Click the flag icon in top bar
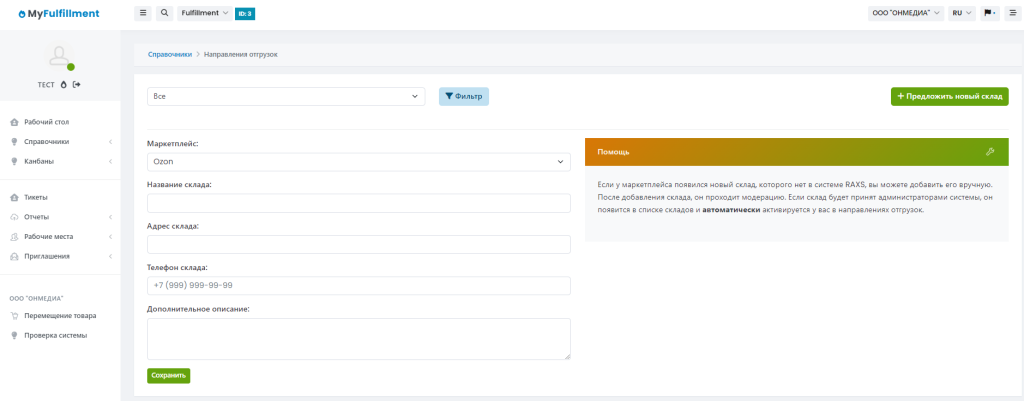The height and width of the screenshot is (401, 1024). point(988,13)
